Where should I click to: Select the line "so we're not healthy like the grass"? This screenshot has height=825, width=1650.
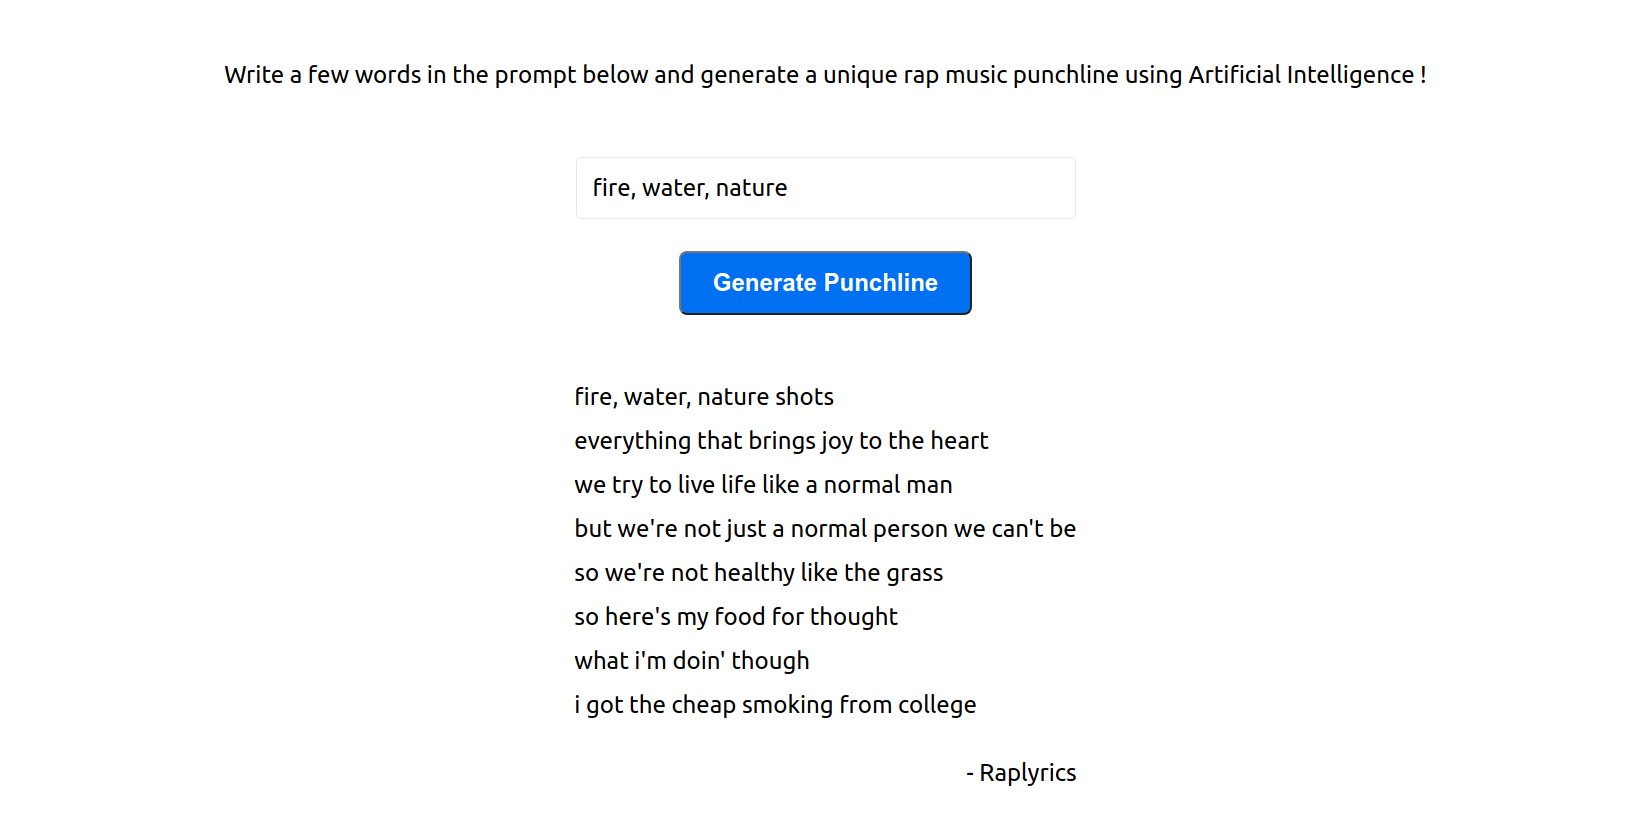pos(758,573)
